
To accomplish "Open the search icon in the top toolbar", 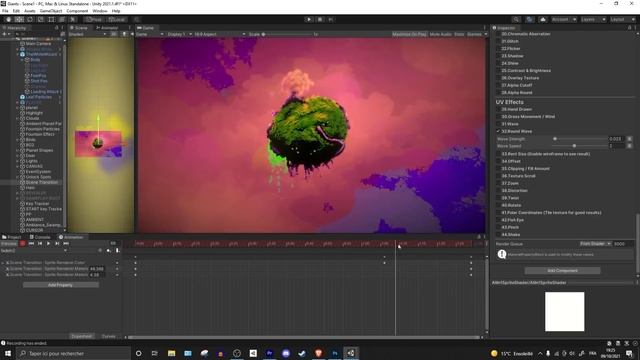I will [x=516, y=19].
